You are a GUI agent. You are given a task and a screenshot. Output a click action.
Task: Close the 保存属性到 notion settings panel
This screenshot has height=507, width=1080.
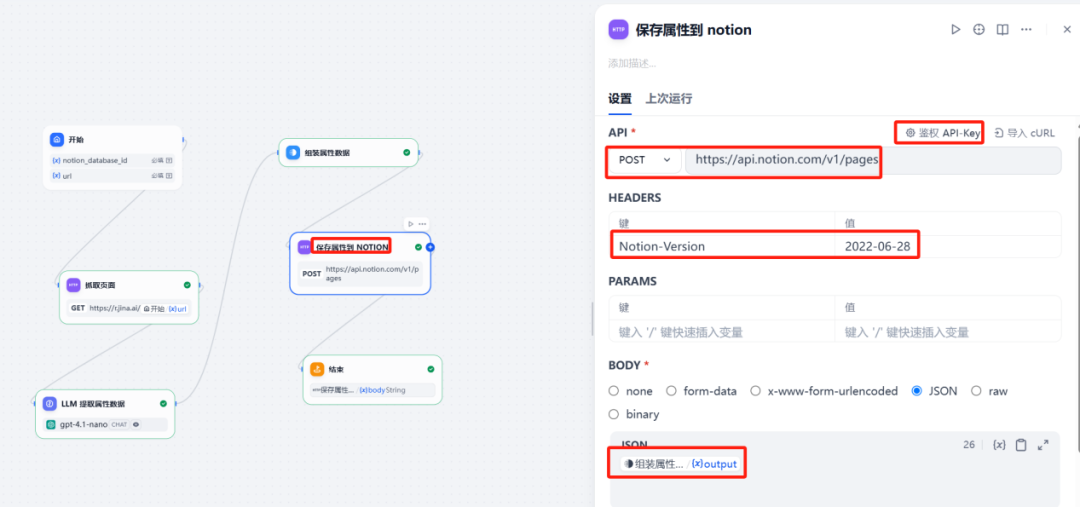tap(1067, 30)
